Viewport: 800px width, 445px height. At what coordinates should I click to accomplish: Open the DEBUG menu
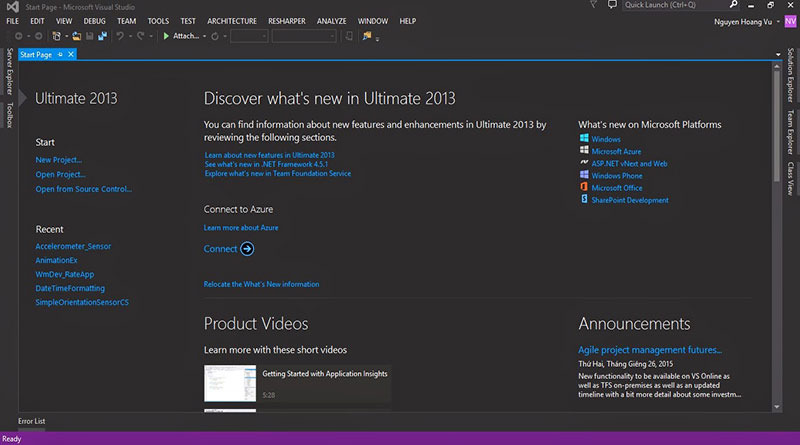coord(94,21)
